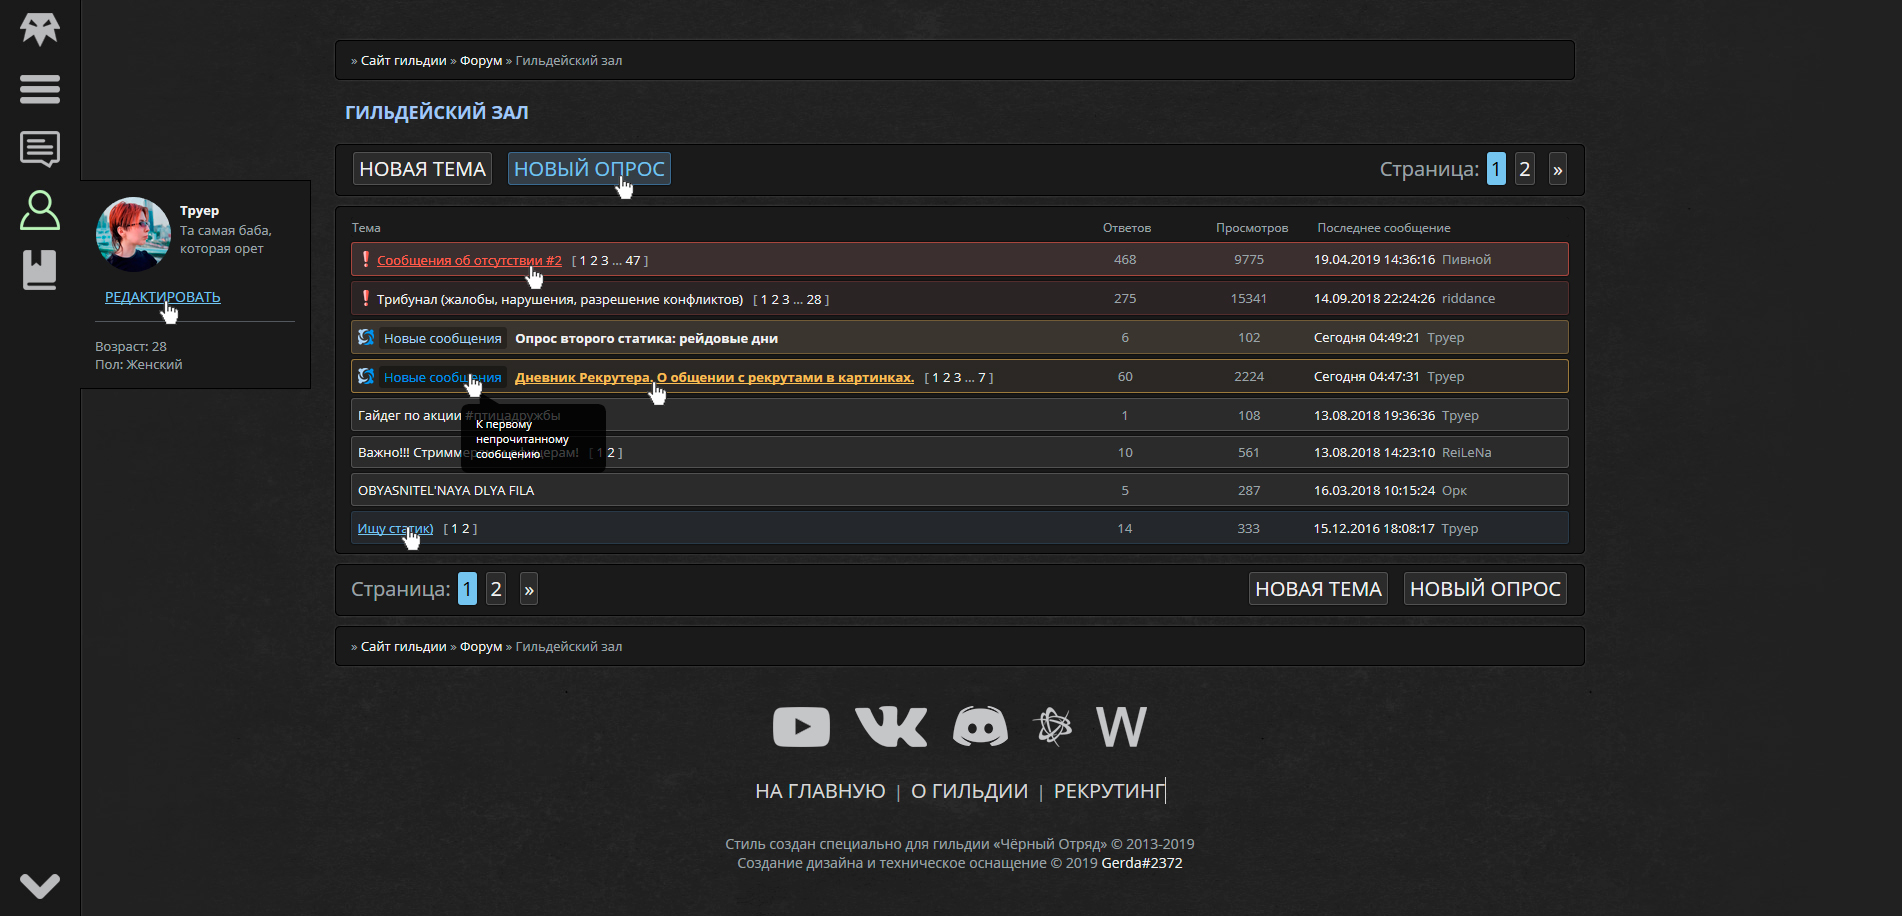1902x916 pixels.
Task: Click the wolf logo in the sidebar
Action: pos(40,29)
